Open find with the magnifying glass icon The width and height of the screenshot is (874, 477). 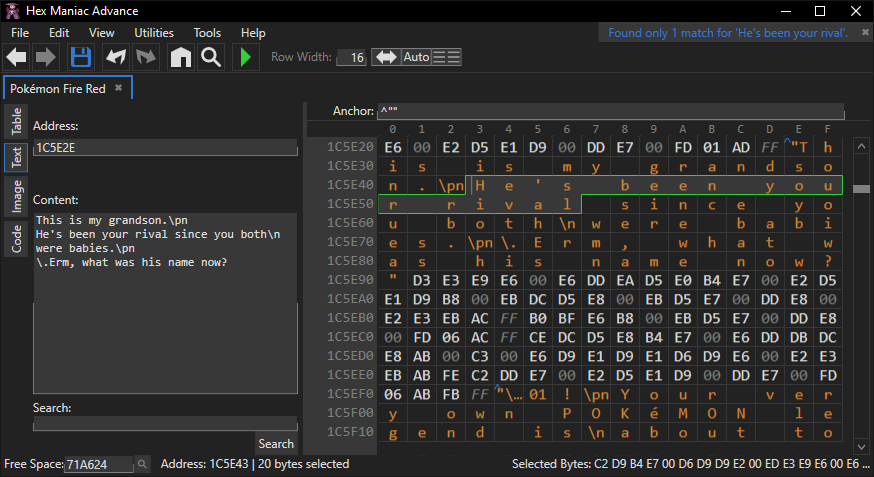click(211, 57)
